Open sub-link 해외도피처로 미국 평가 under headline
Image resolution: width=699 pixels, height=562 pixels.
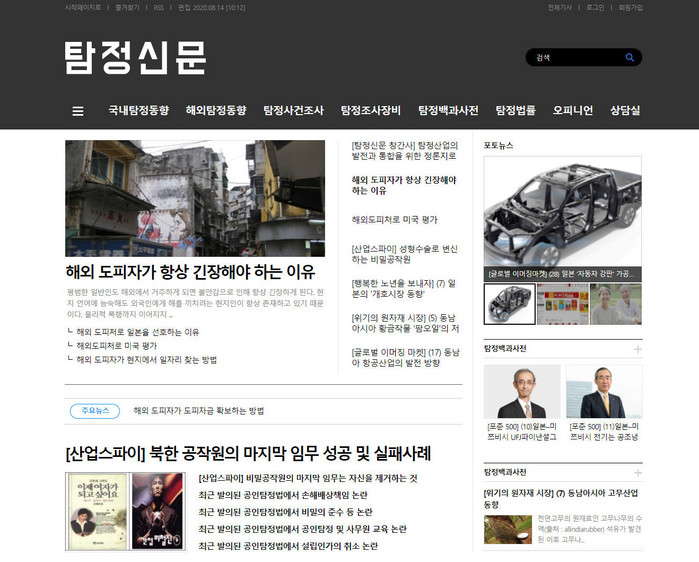116,346
